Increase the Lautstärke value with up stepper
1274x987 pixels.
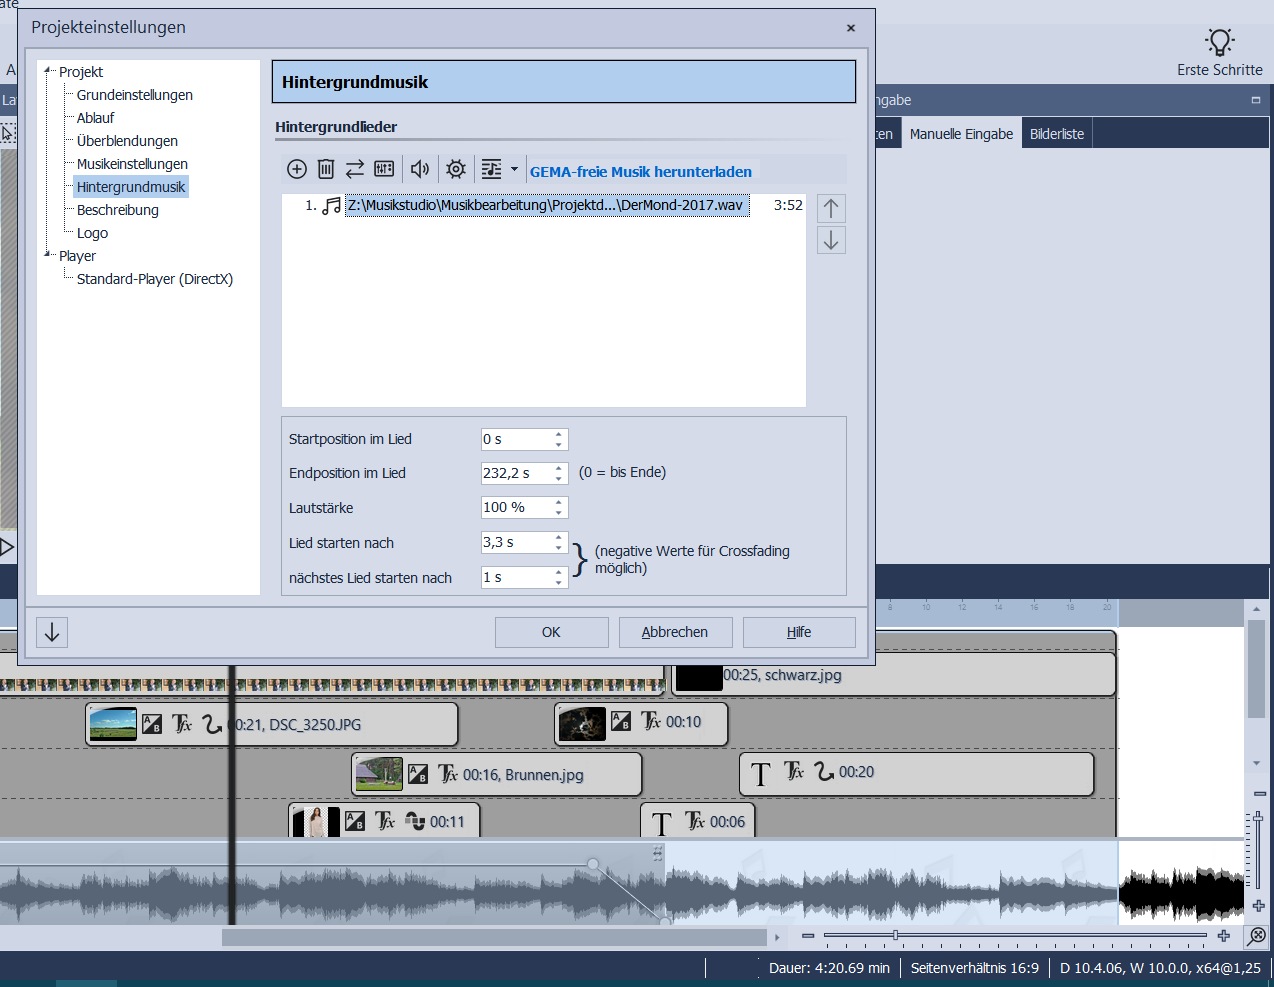[559, 502]
